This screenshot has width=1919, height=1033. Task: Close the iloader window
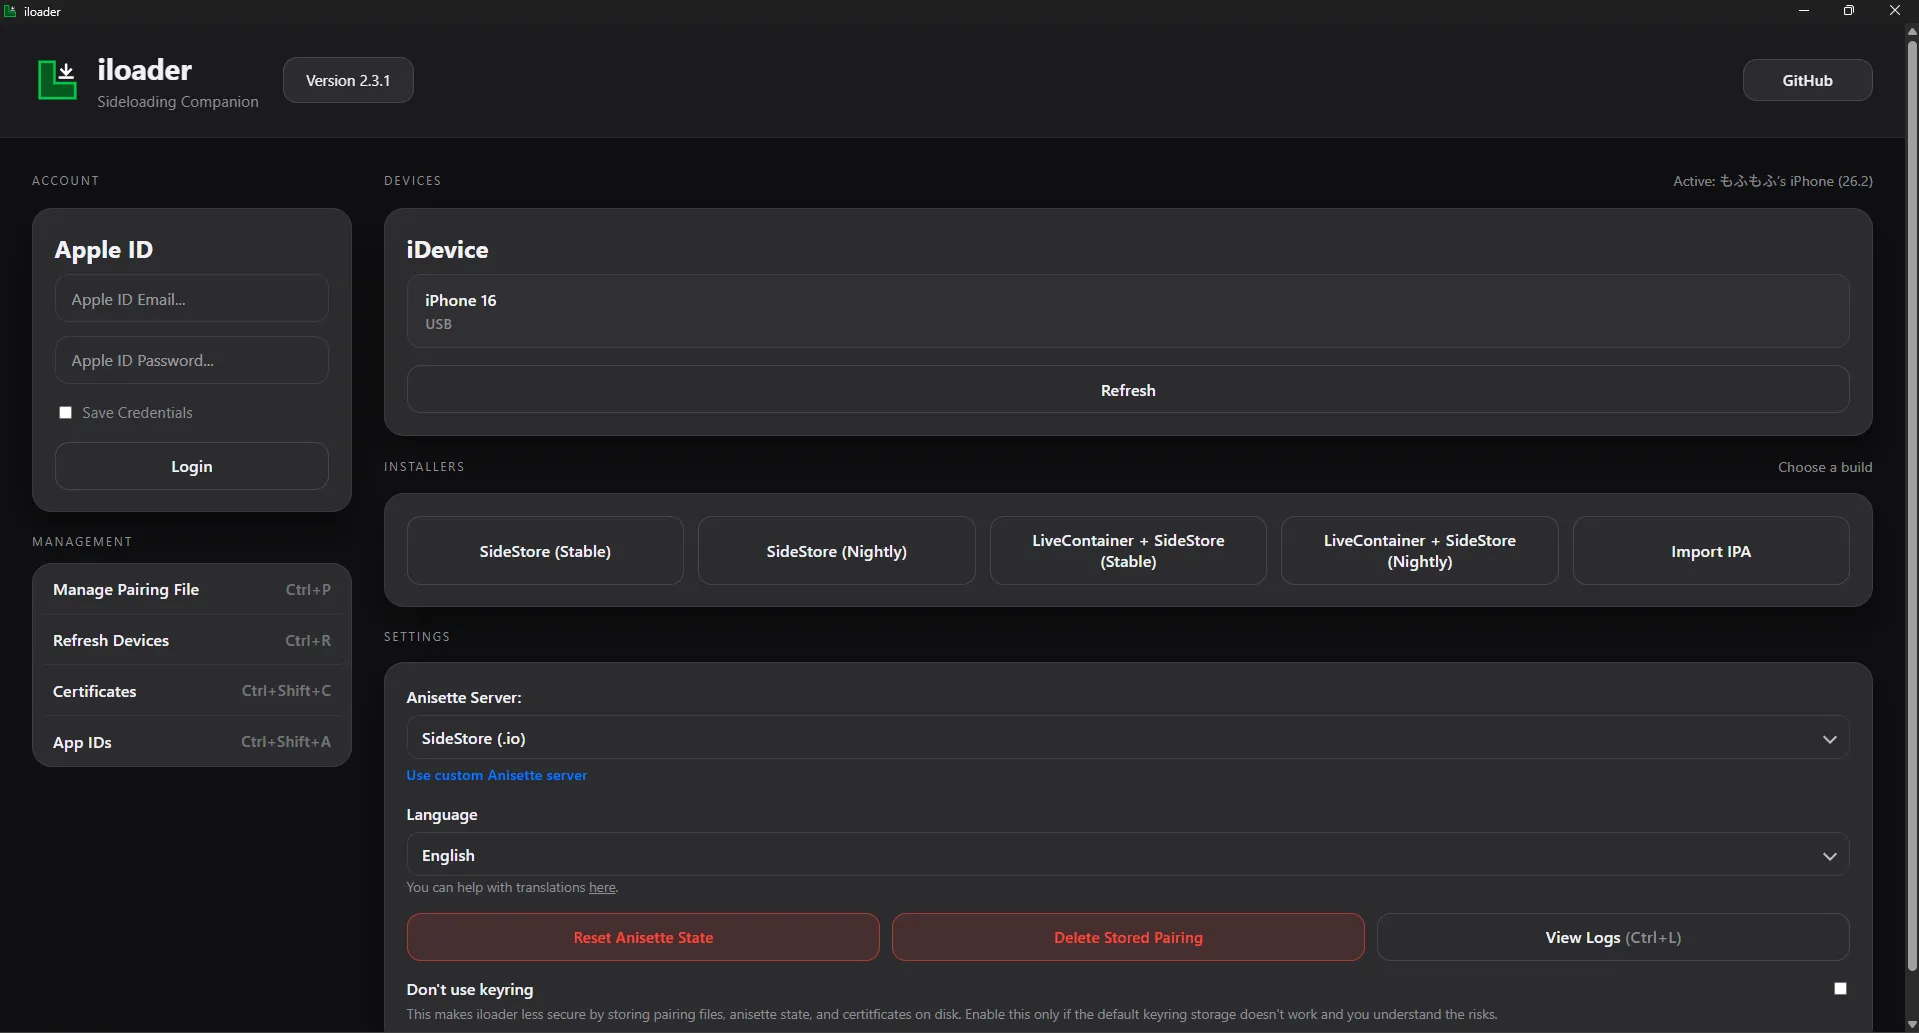coord(1895,11)
